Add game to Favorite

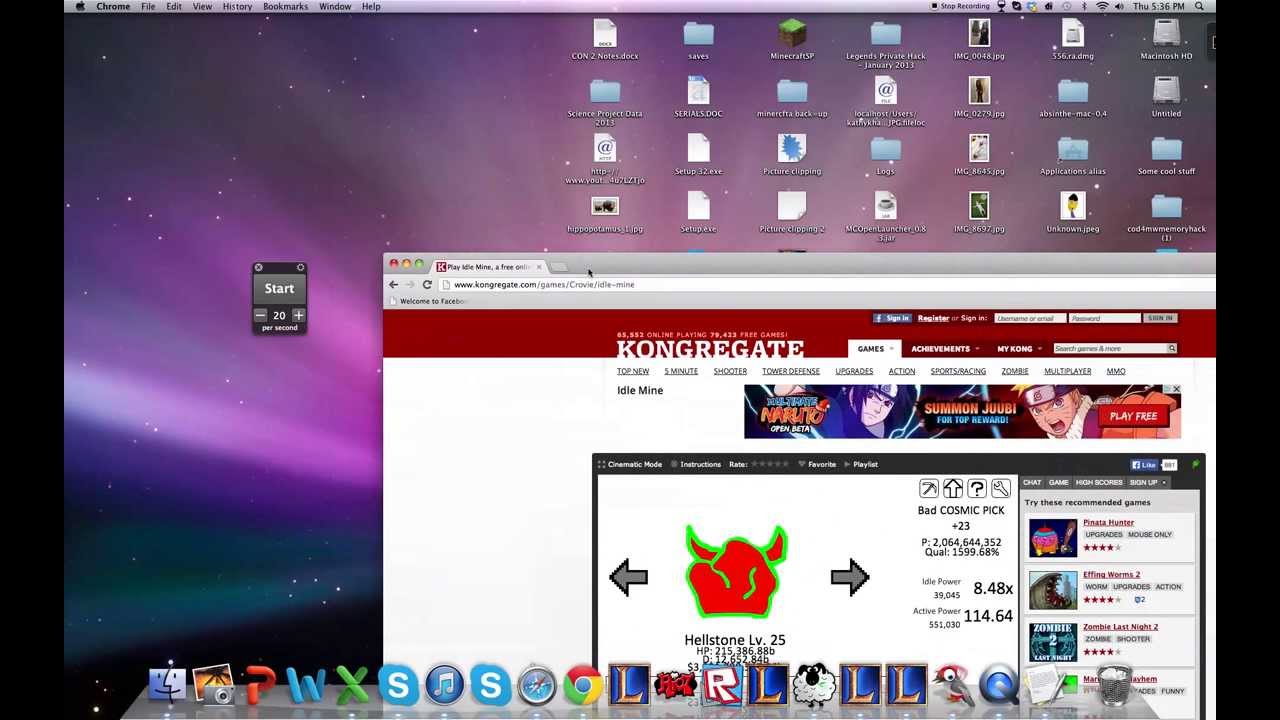click(x=817, y=464)
